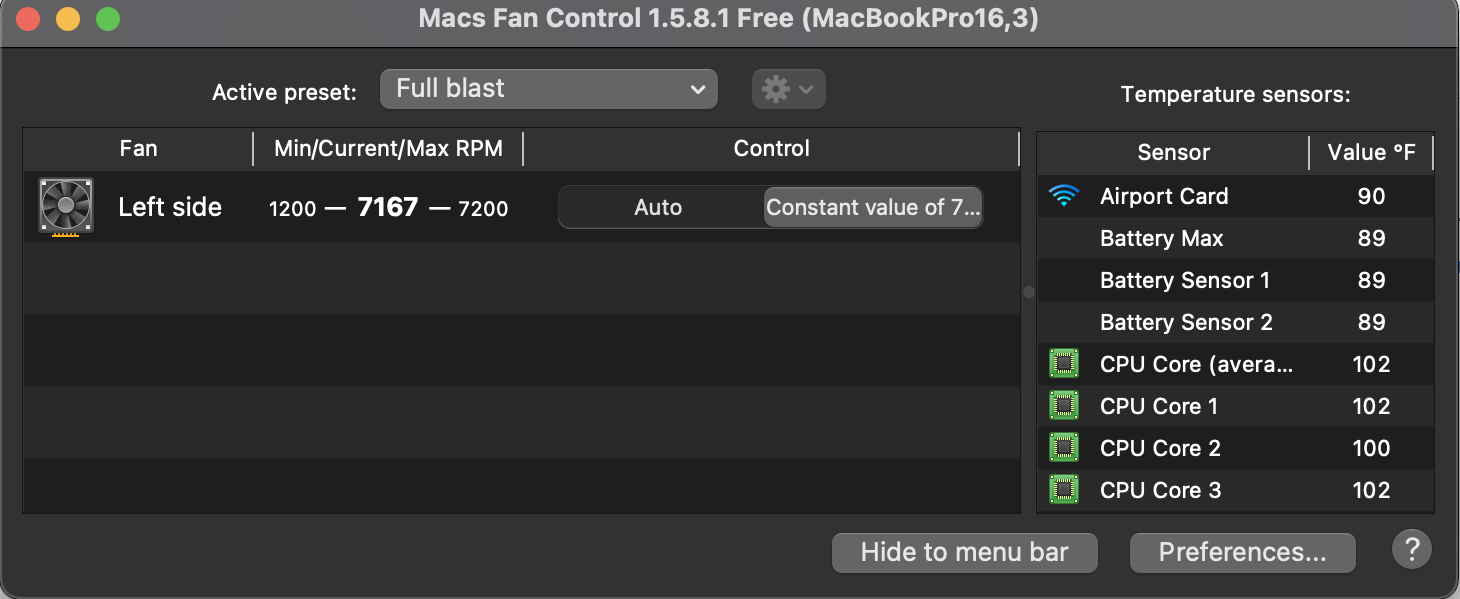Enable constant value fan control
The width and height of the screenshot is (1460, 599).
click(x=871, y=207)
